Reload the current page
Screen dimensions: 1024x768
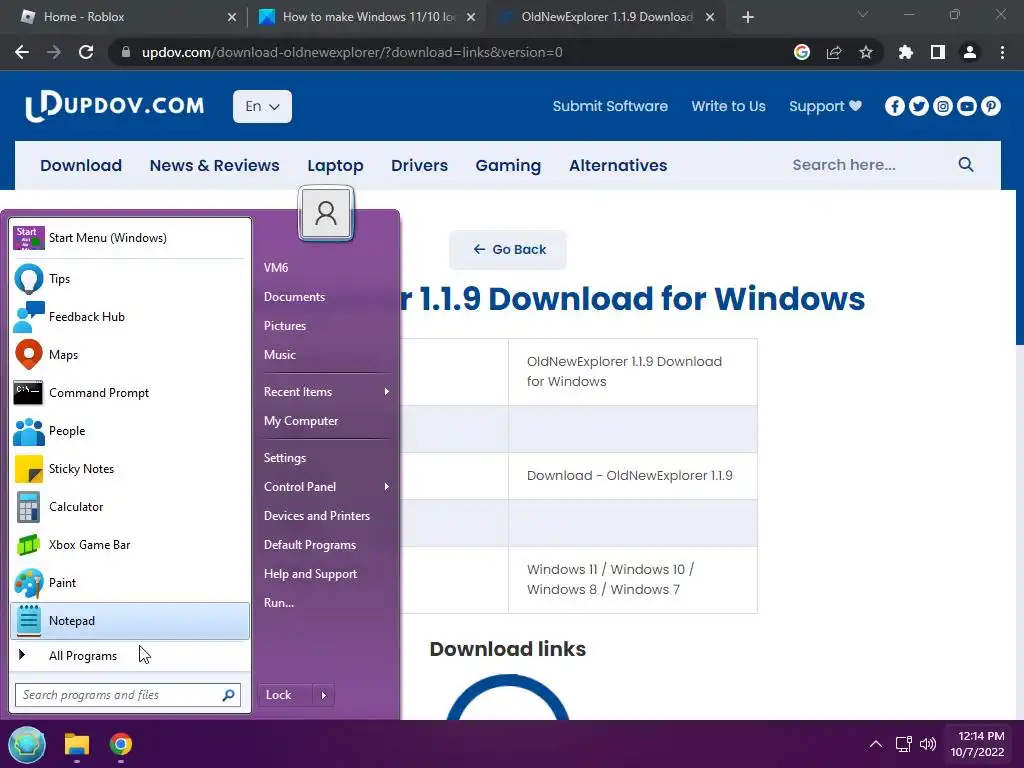(86, 52)
